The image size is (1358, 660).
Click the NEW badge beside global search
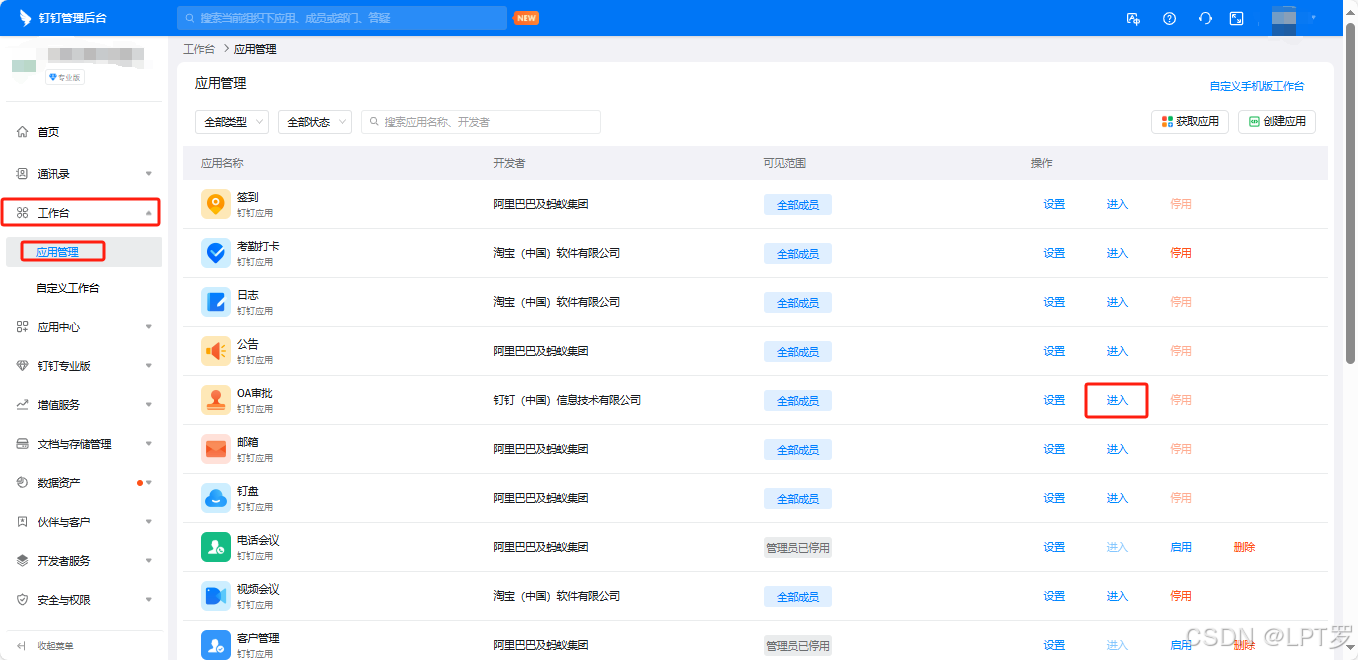526,18
